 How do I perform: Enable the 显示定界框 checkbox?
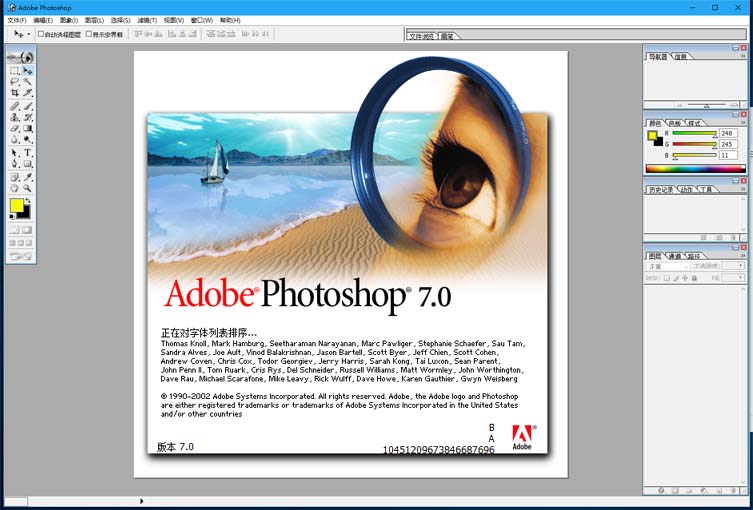[x=89, y=34]
